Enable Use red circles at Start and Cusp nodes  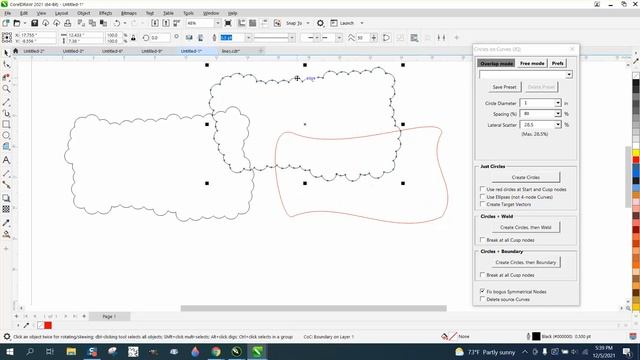point(482,189)
